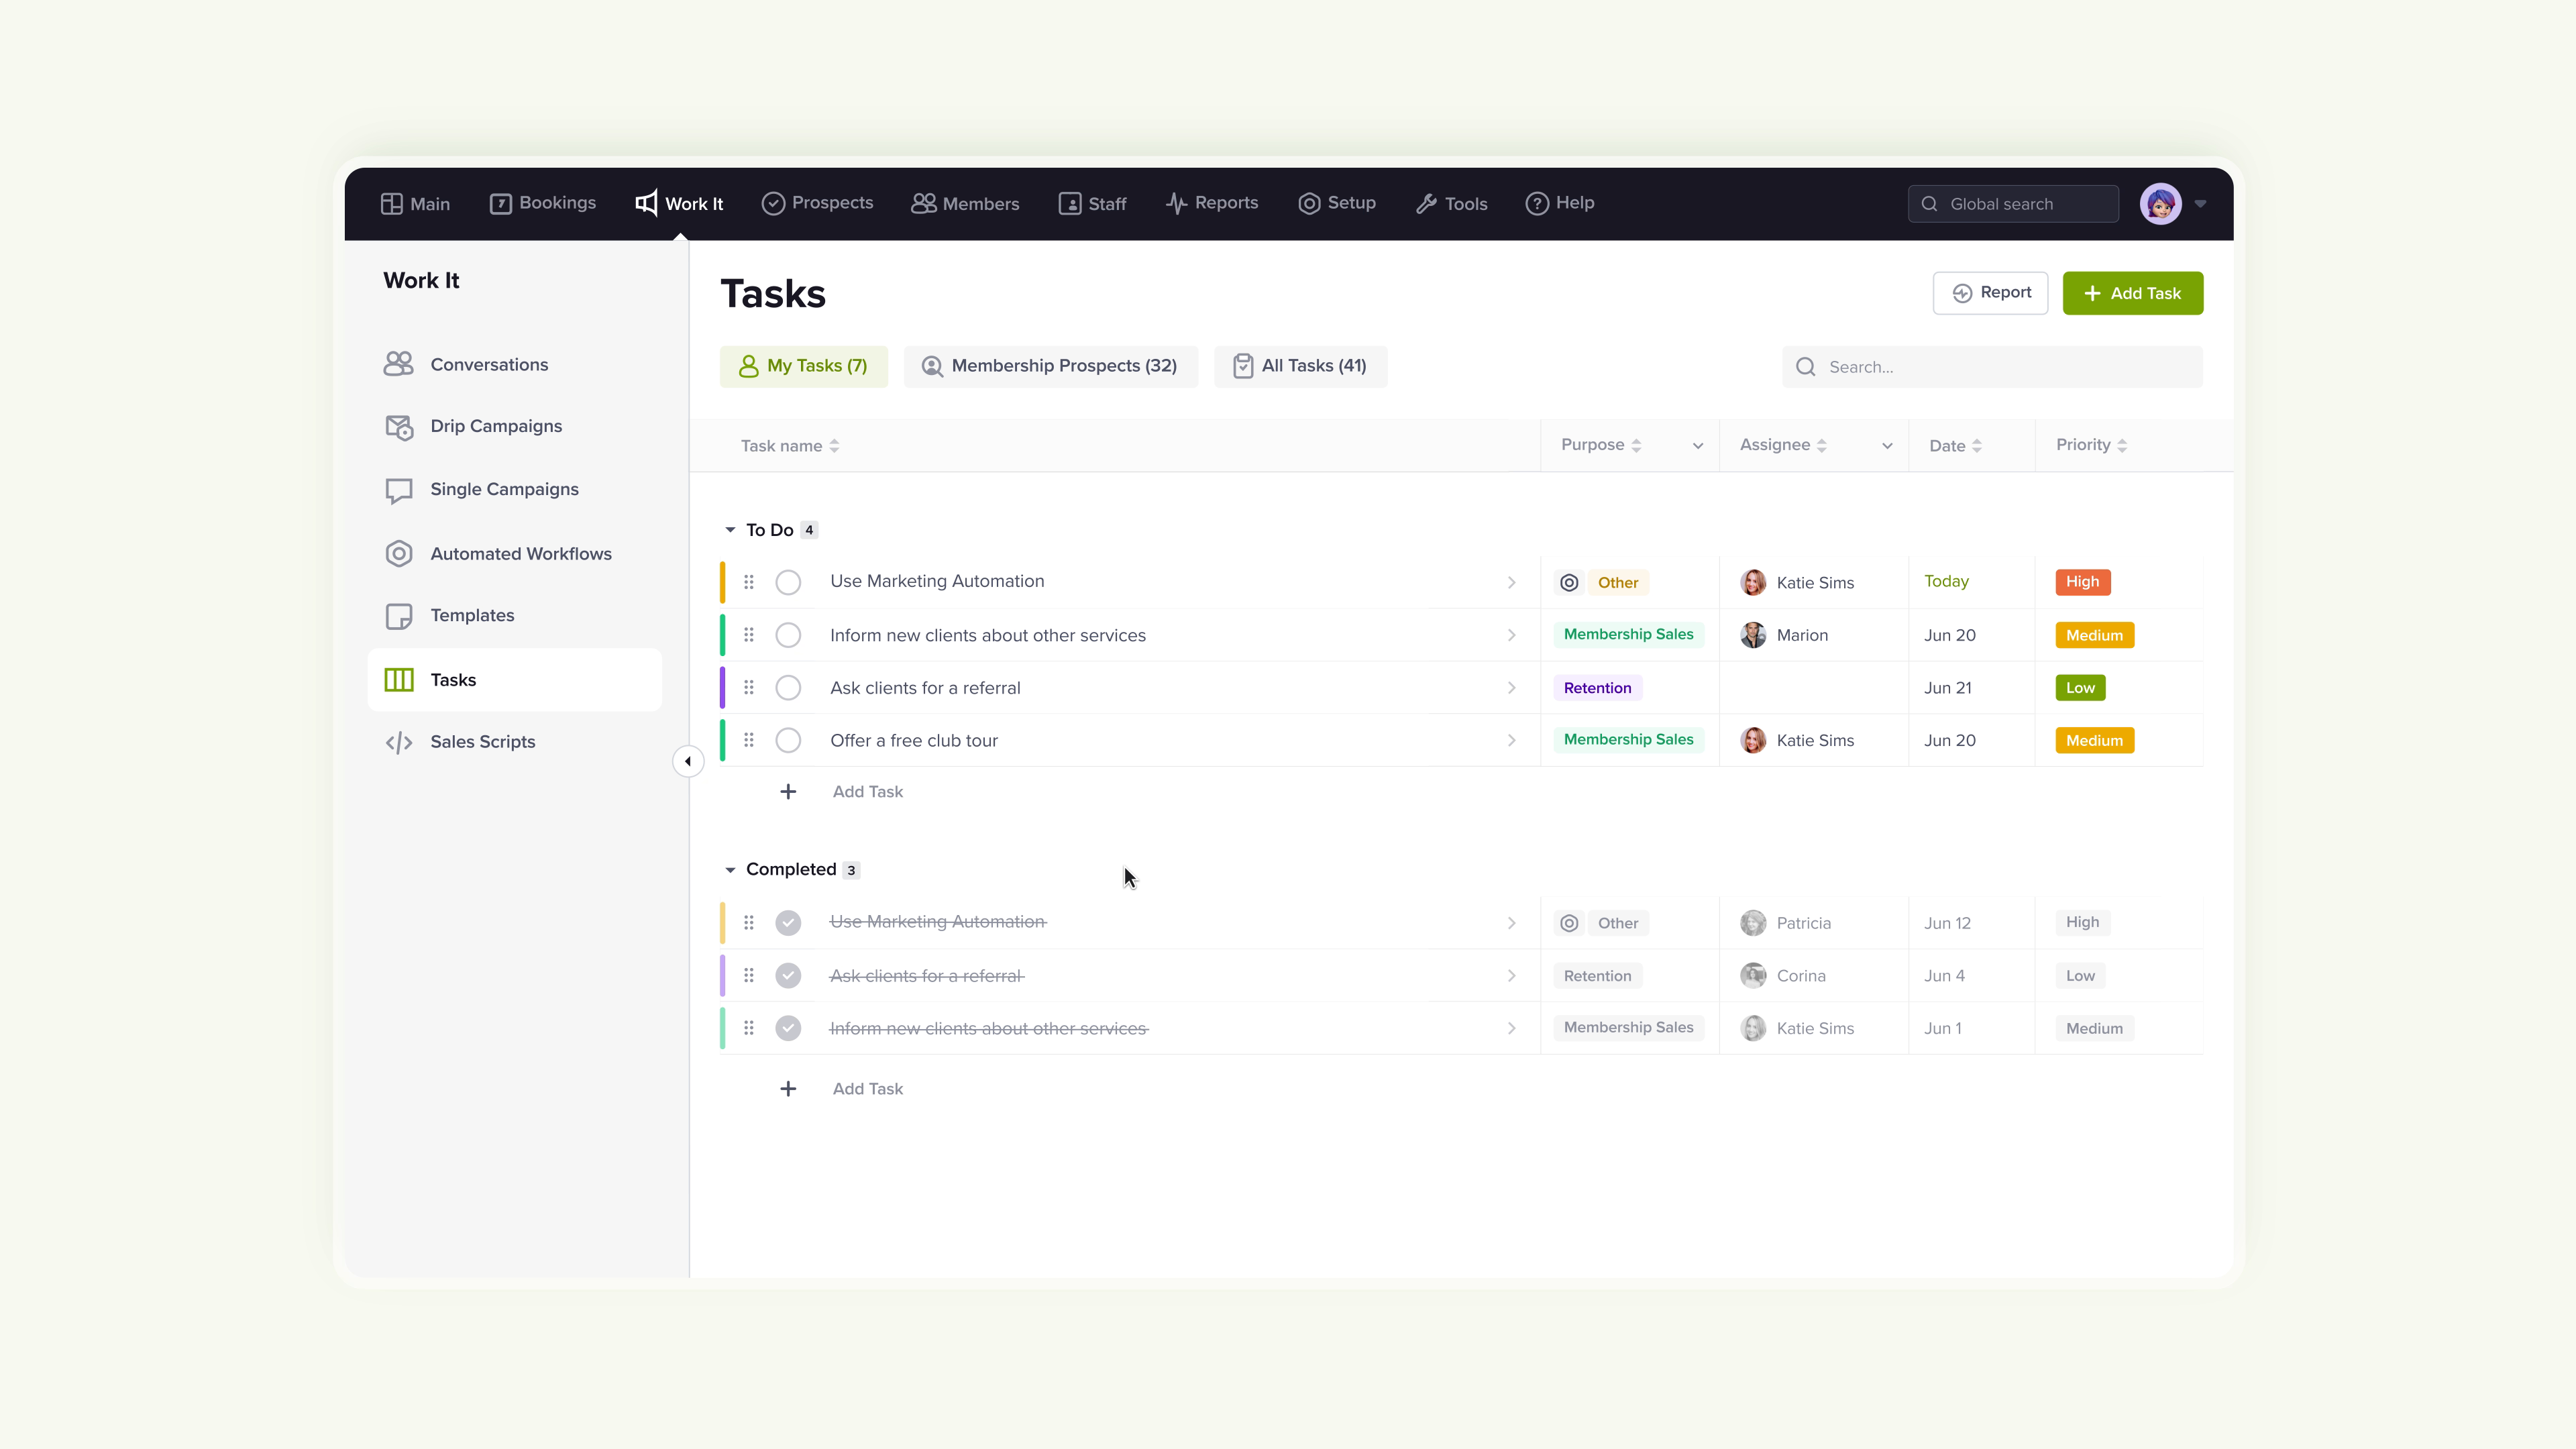Check off the 'Offer a free club tour' task

tap(788, 740)
